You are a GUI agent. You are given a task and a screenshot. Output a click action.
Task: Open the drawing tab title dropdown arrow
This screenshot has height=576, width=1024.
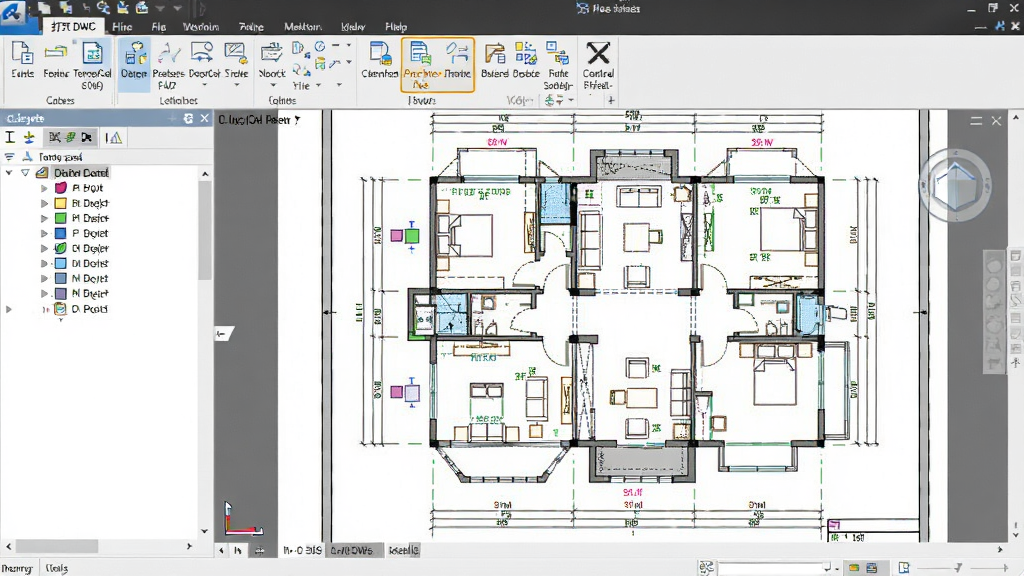point(297,120)
